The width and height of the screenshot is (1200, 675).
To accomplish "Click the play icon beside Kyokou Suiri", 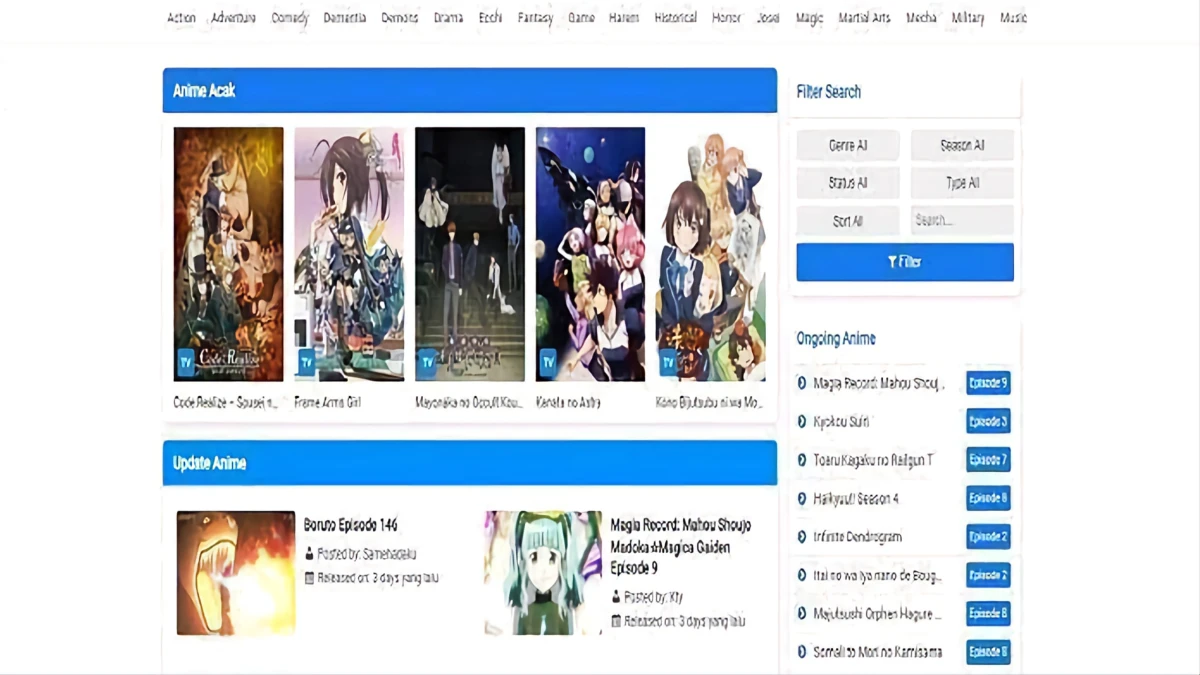I will (x=802, y=422).
